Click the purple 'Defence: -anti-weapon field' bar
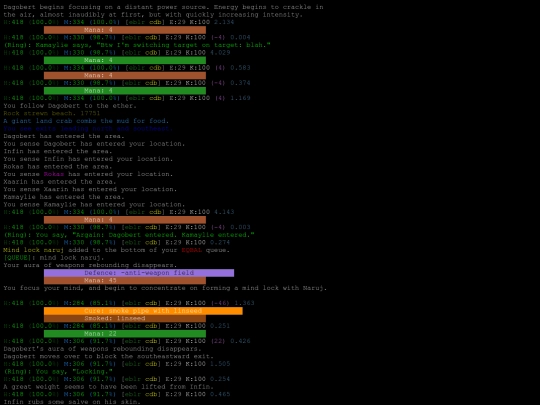The image size is (540, 405). click(x=139, y=273)
